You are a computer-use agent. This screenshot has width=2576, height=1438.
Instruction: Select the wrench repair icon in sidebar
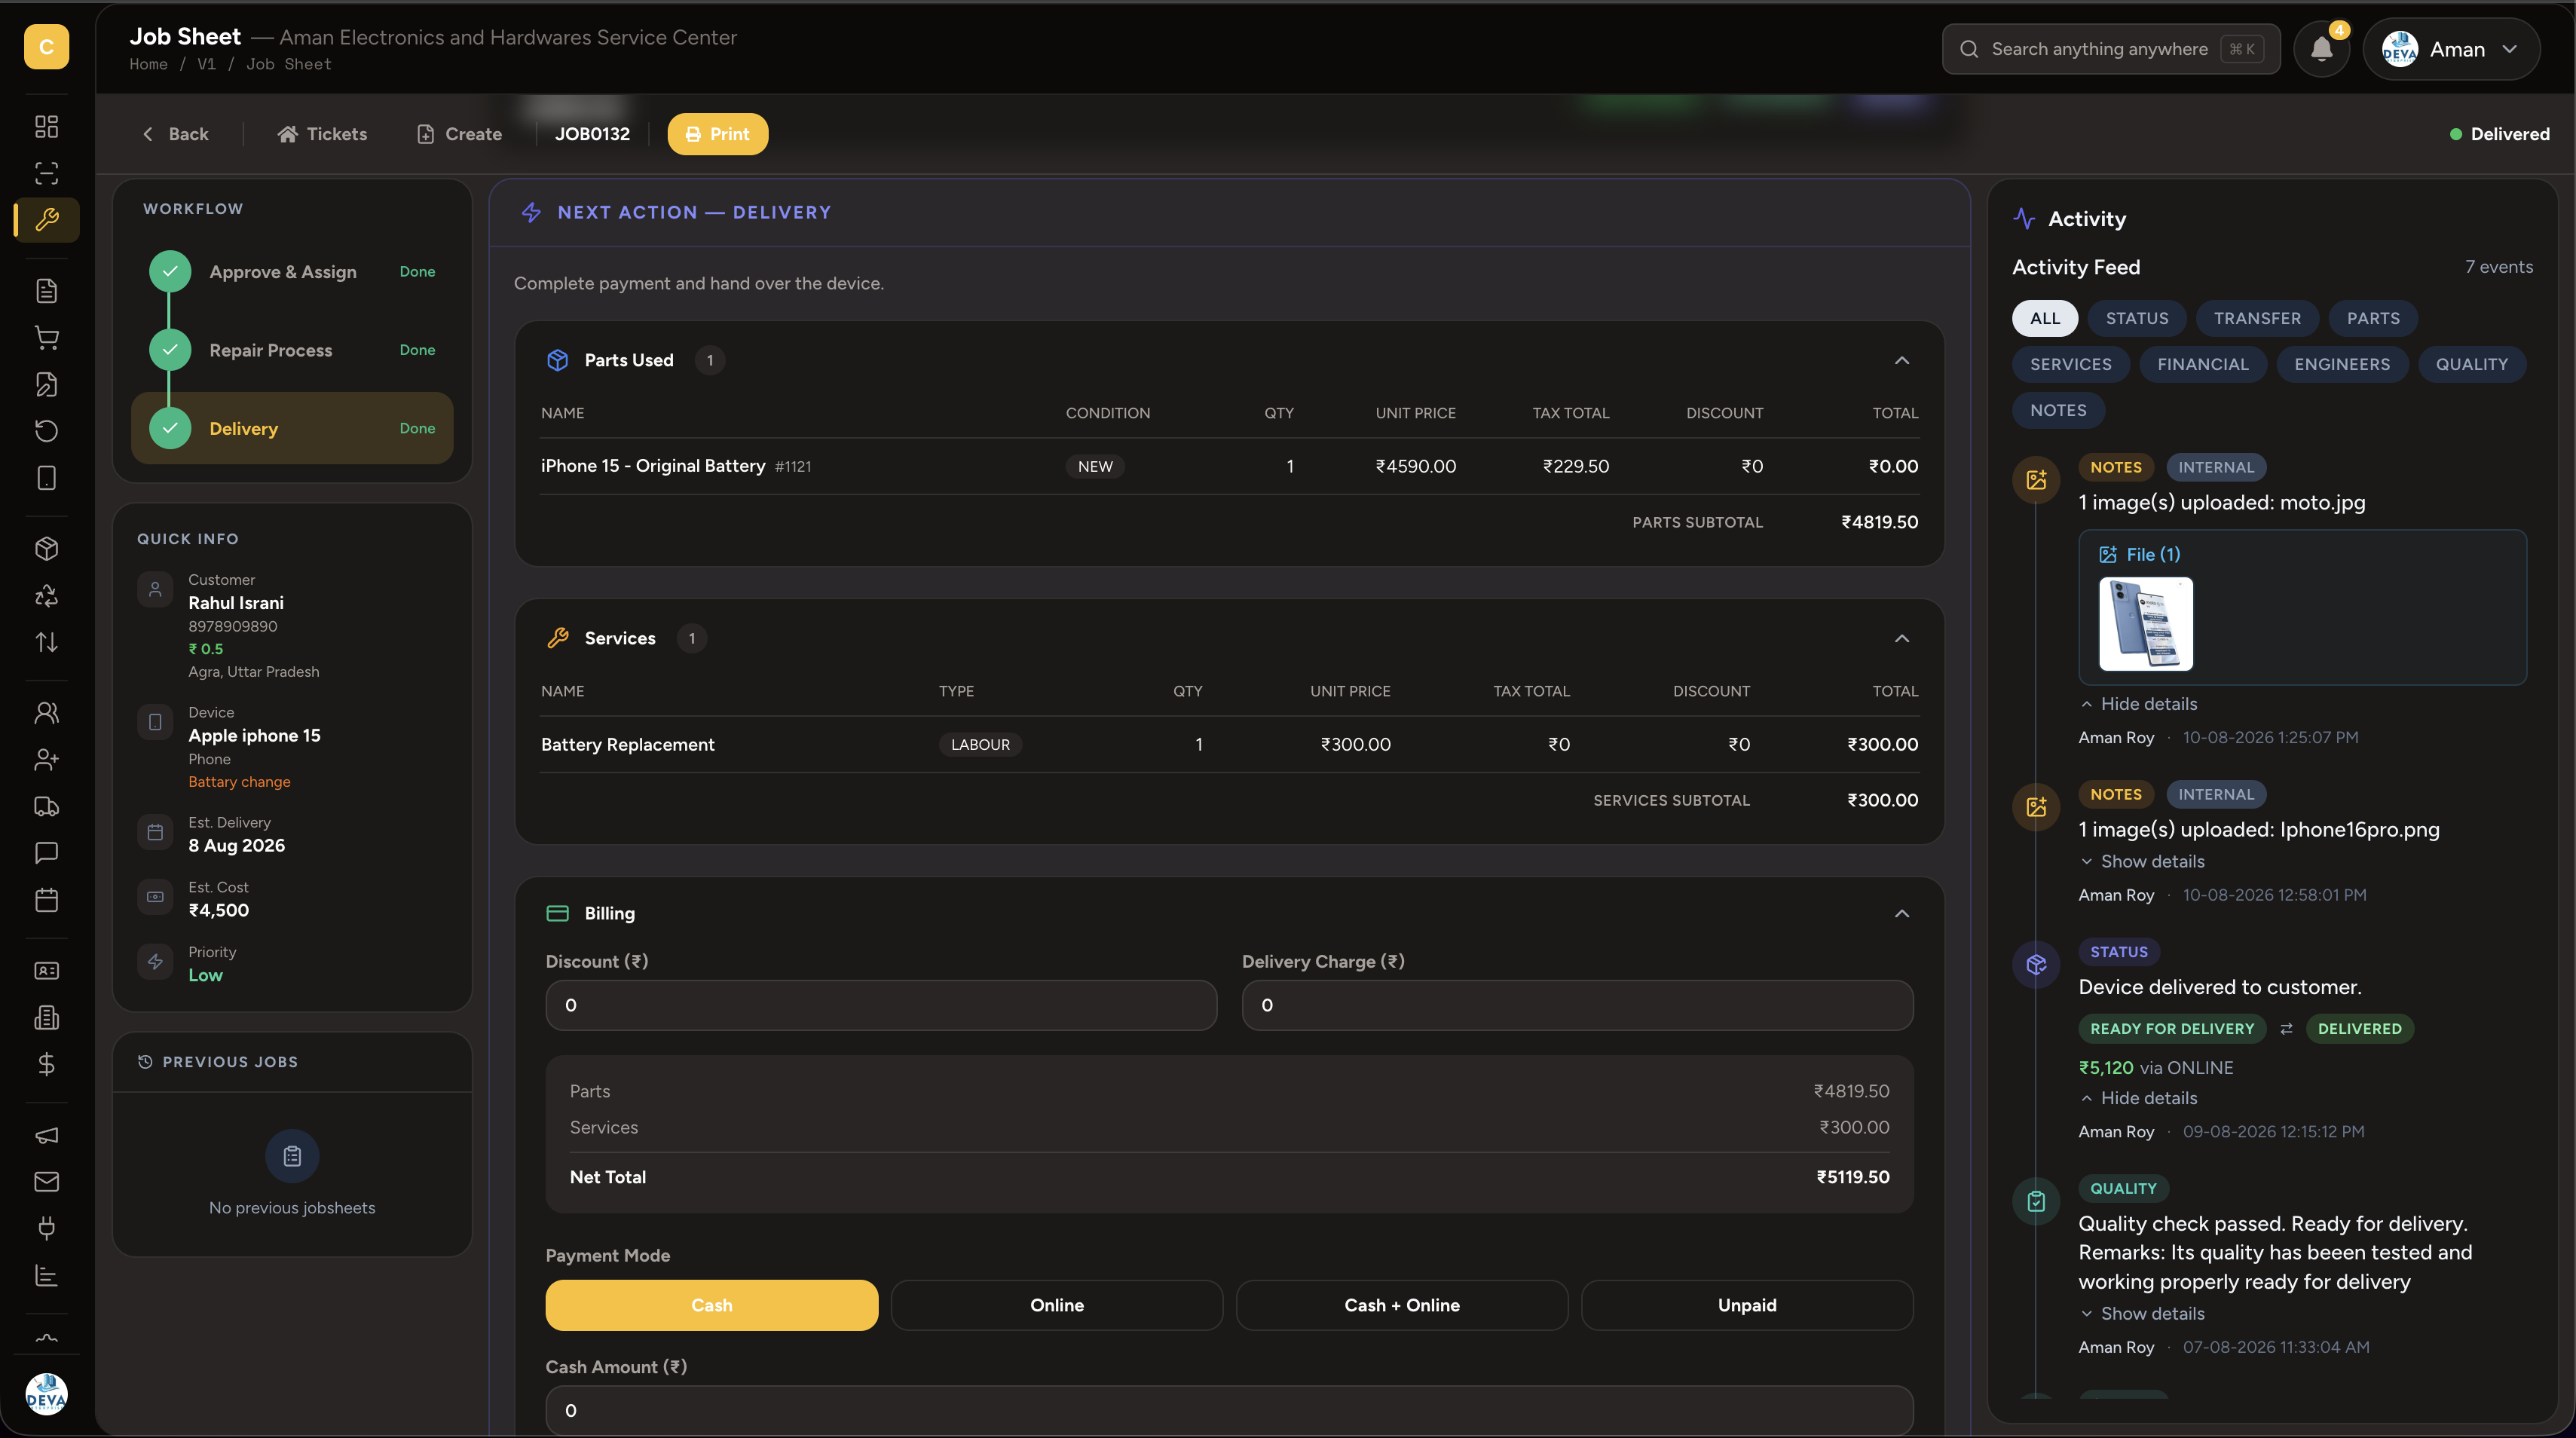(x=46, y=220)
